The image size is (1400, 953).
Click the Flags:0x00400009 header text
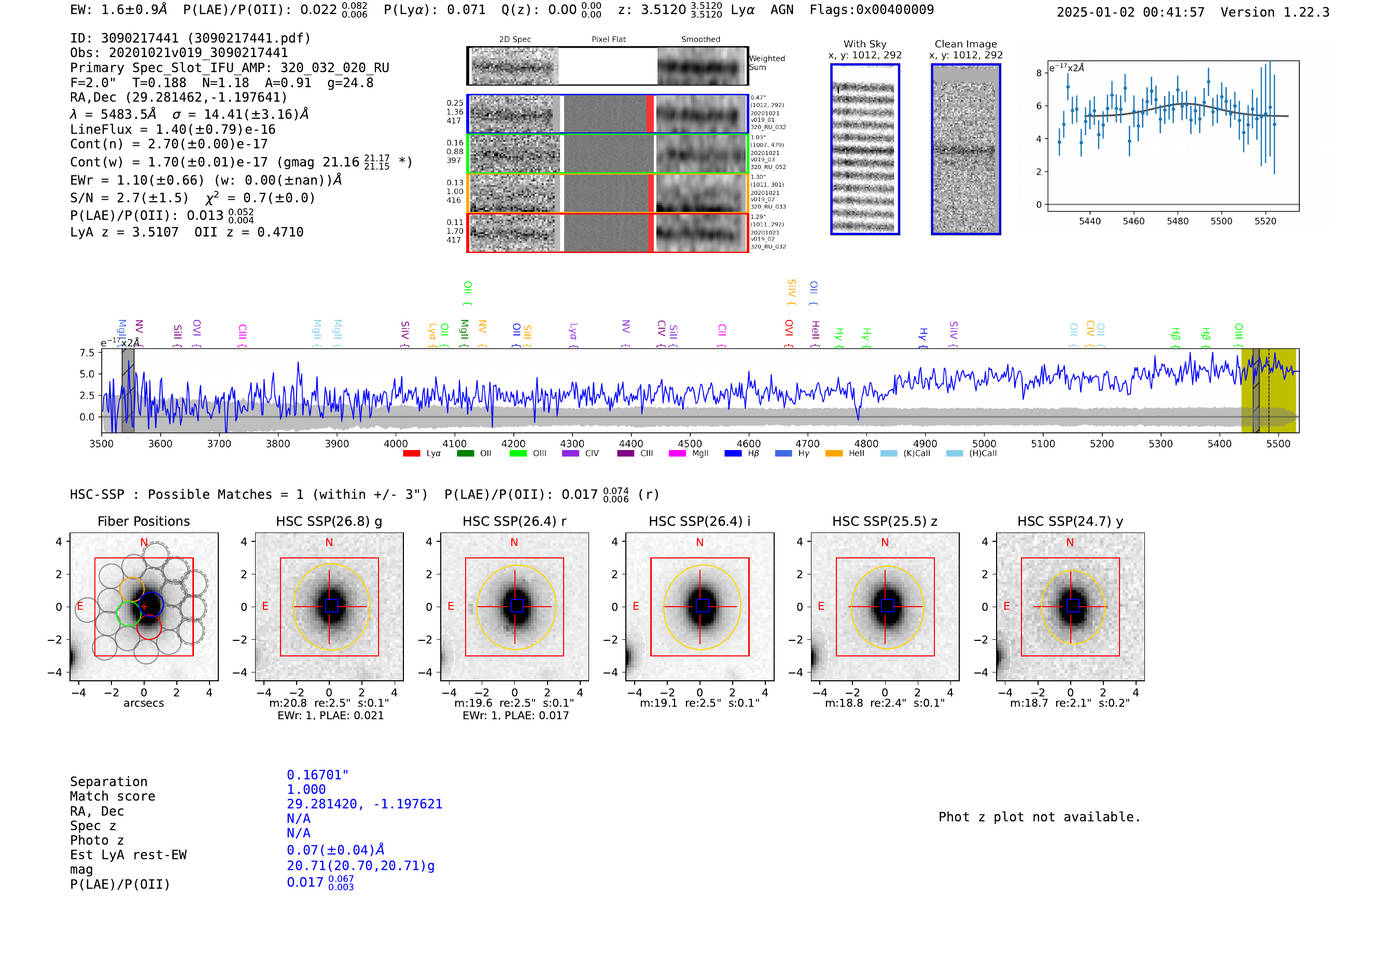[872, 10]
